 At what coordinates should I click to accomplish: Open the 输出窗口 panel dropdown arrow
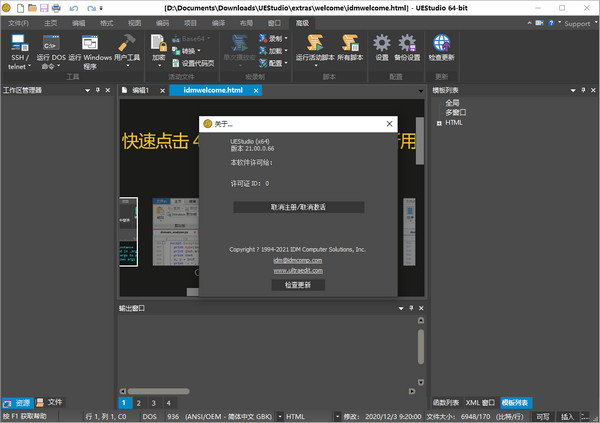click(401, 308)
